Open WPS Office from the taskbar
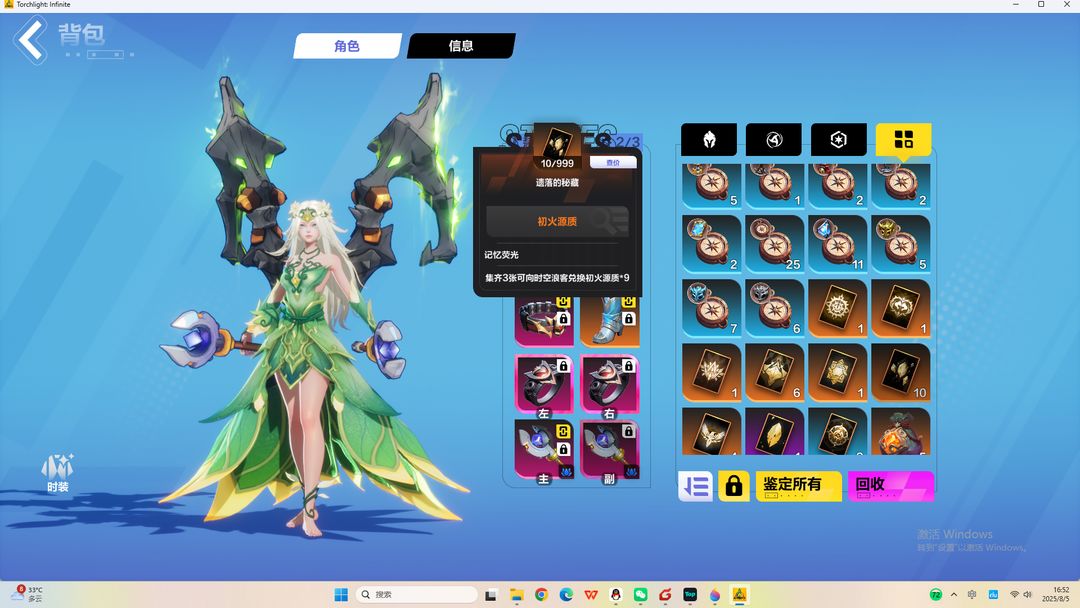 (591, 594)
